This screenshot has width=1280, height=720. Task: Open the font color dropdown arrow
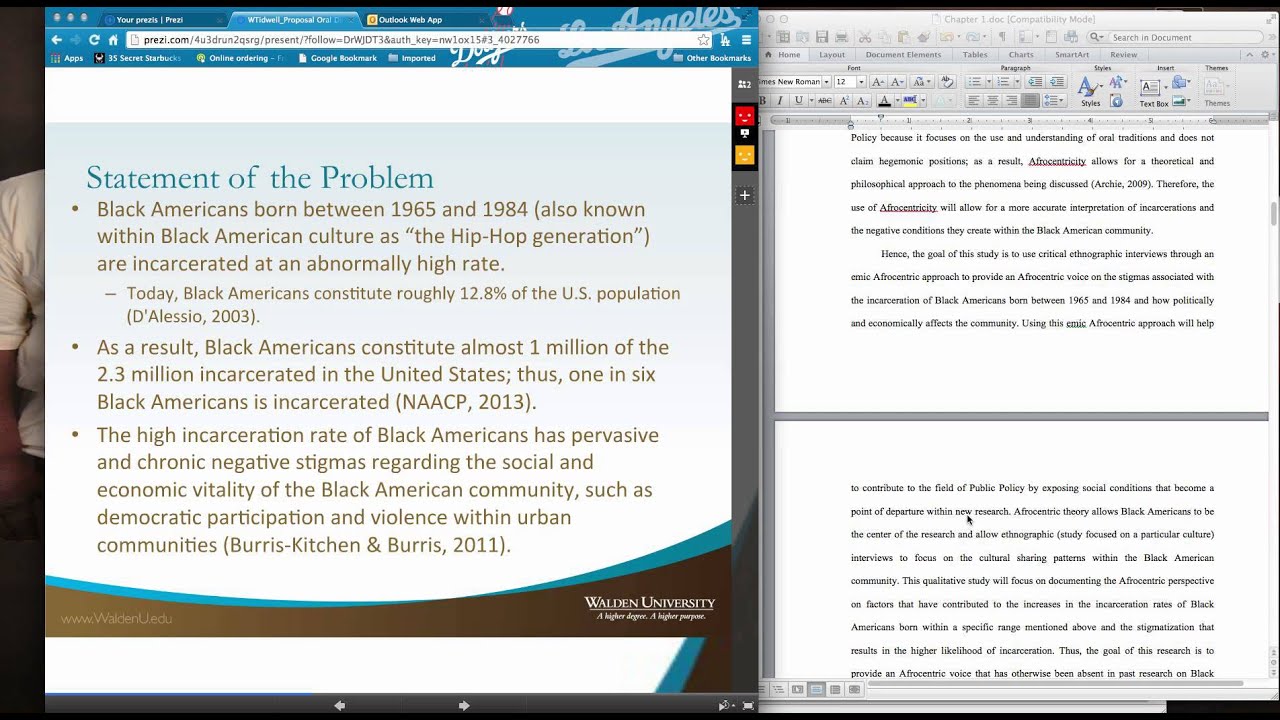click(x=897, y=100)
